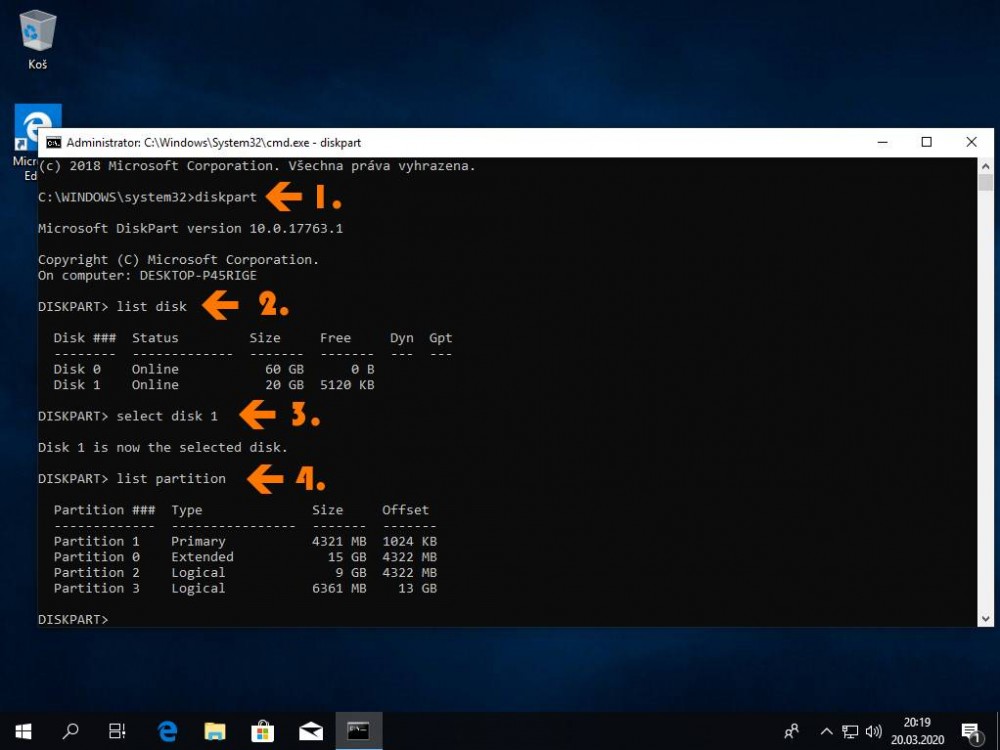Click the taskbar Search magnifier
The image size is (1000, 750).
[71, 731]
